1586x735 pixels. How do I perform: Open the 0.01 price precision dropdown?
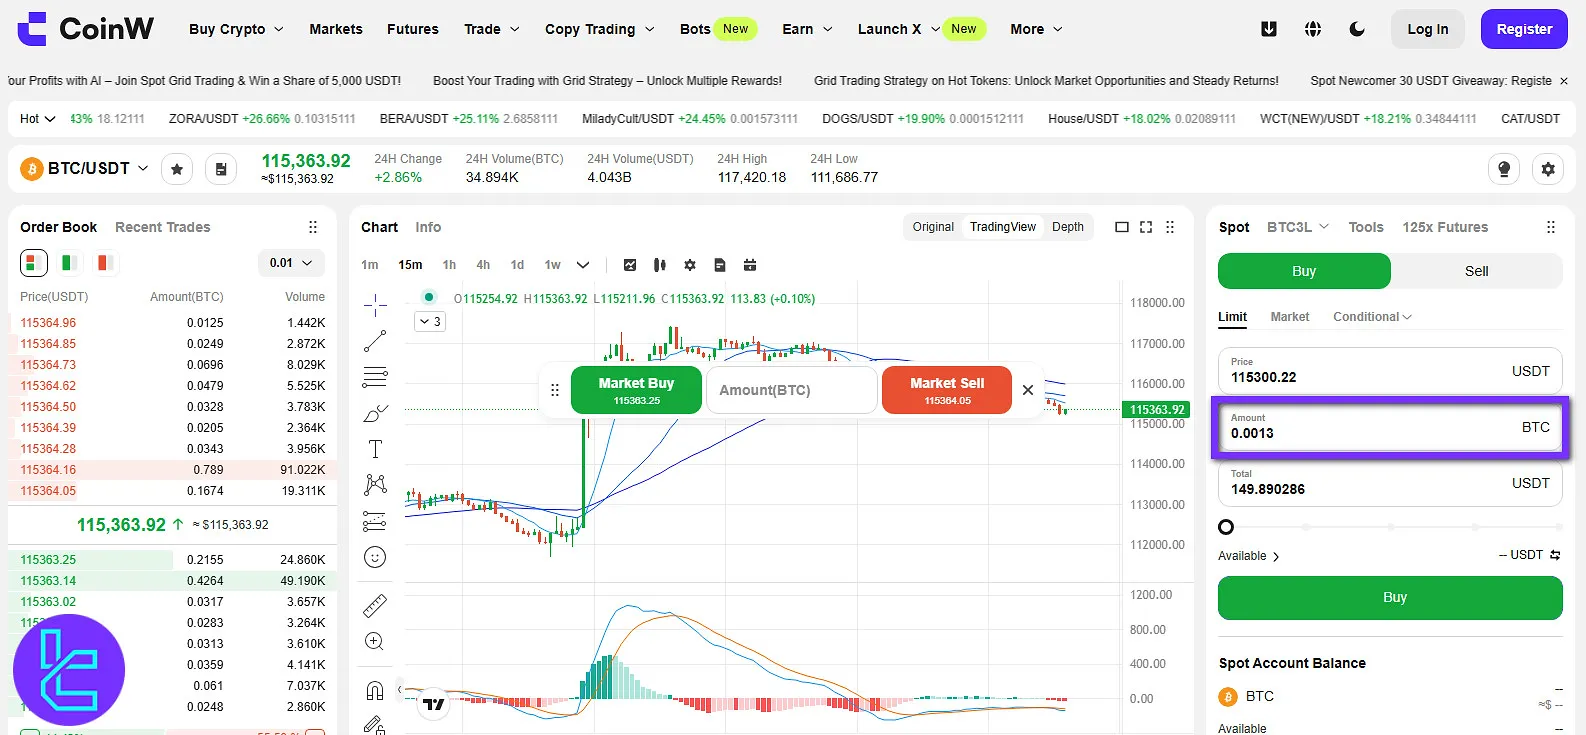[291, 263]
